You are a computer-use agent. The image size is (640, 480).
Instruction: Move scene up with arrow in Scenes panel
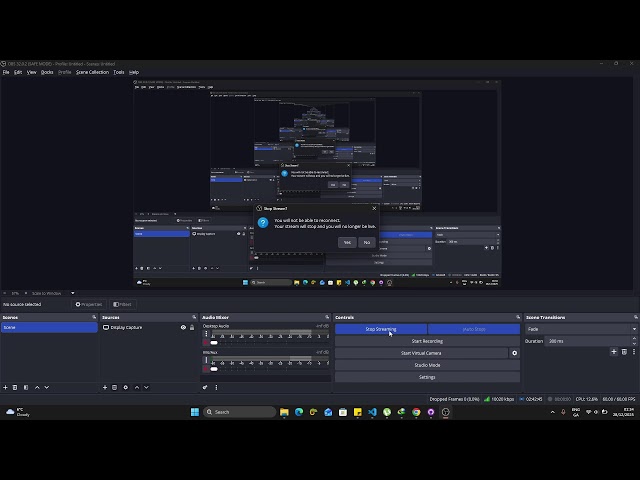pyautogui.click(x=37, y=387)
